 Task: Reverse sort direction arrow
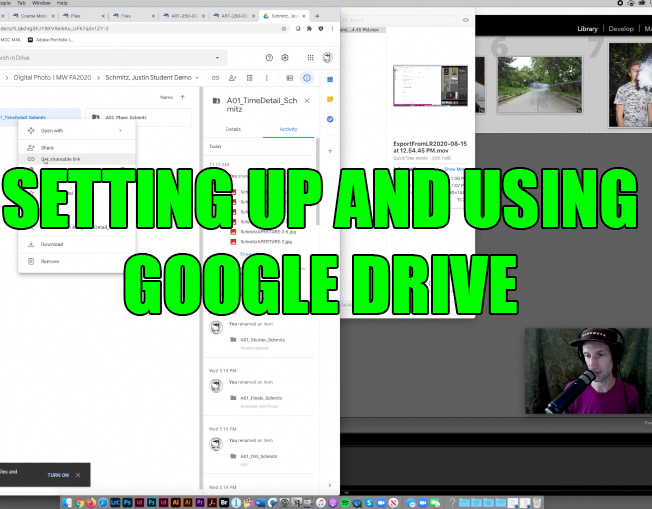click(183, 97)
